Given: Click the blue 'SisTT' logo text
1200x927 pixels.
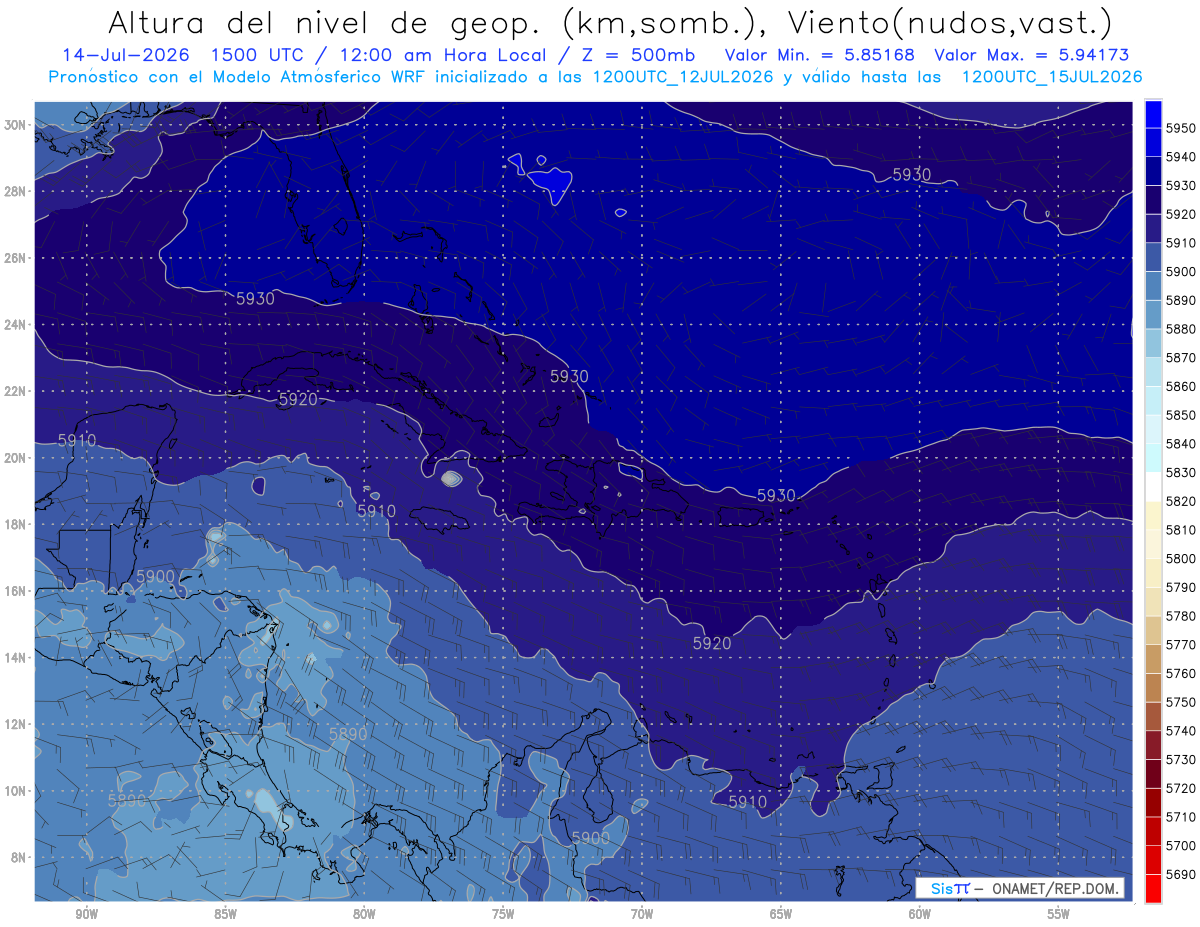Looking at the screenshot, I should coord(950,888).
